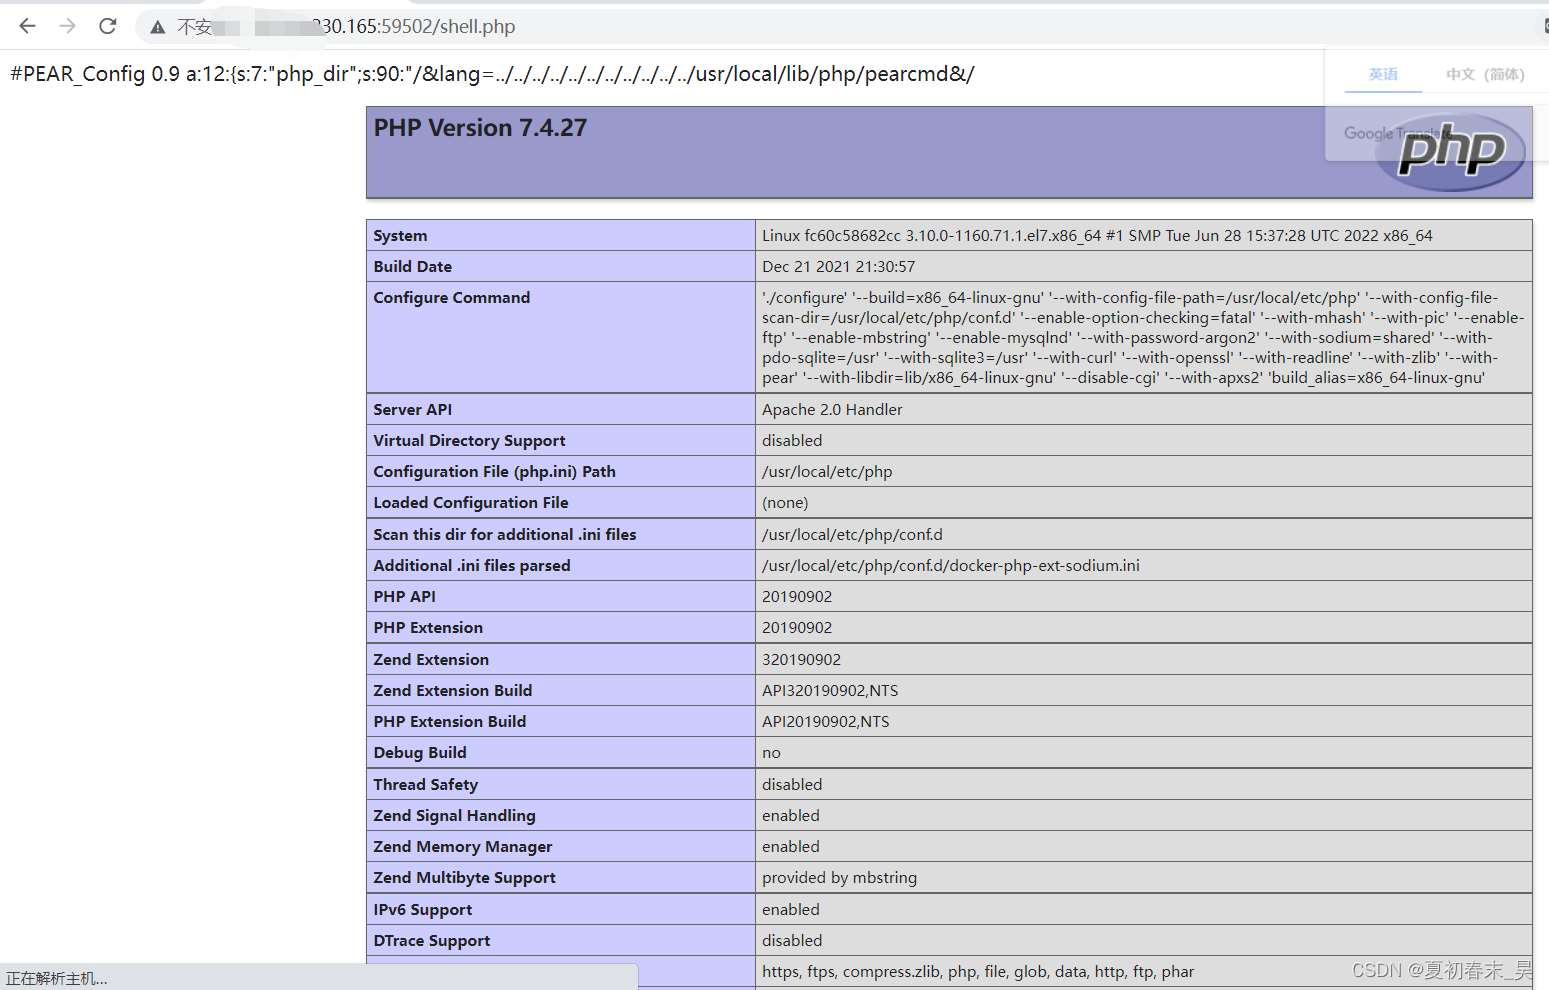Click the './configure' command value text
The height and width of the screenshot is (990, 1549).
click(x=1143, y=338)
